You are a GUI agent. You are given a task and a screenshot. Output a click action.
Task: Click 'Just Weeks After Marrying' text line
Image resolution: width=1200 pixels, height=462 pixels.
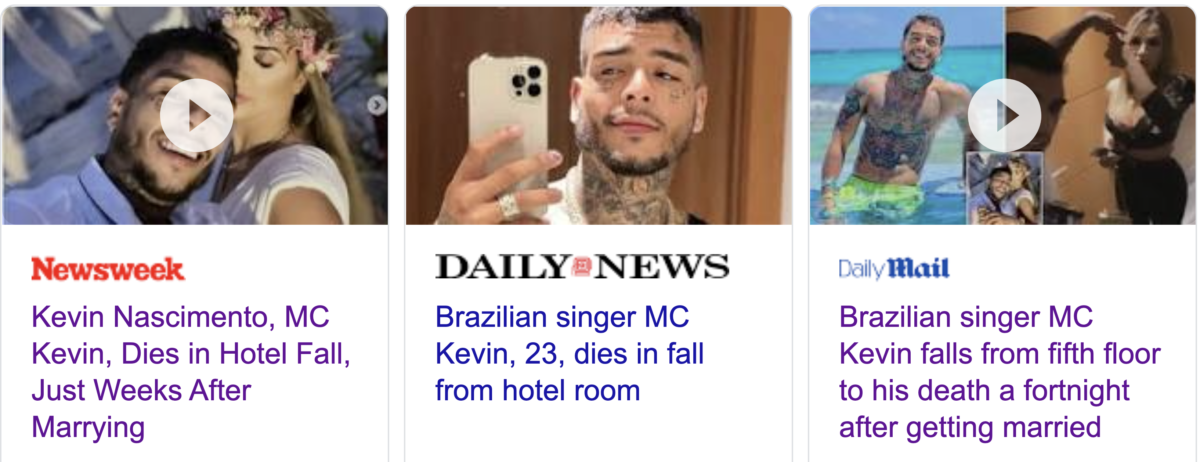(141, 408)
